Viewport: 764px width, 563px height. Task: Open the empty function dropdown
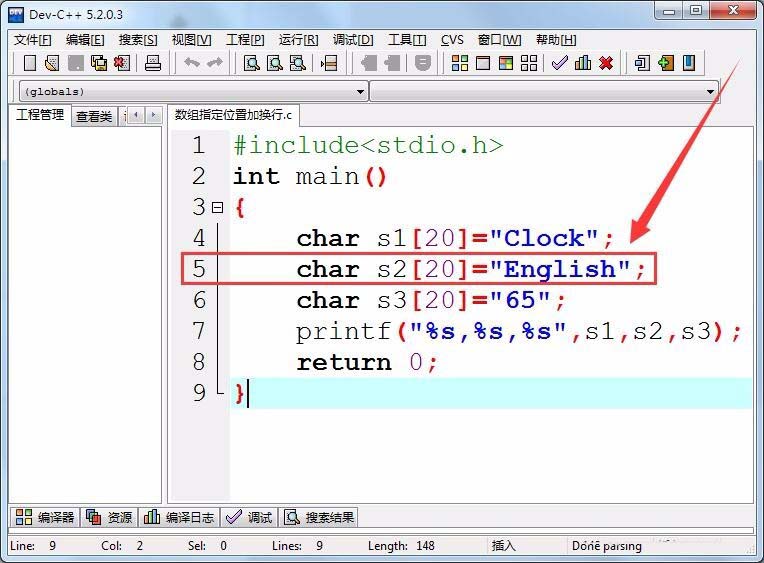[x=543, y=92]
